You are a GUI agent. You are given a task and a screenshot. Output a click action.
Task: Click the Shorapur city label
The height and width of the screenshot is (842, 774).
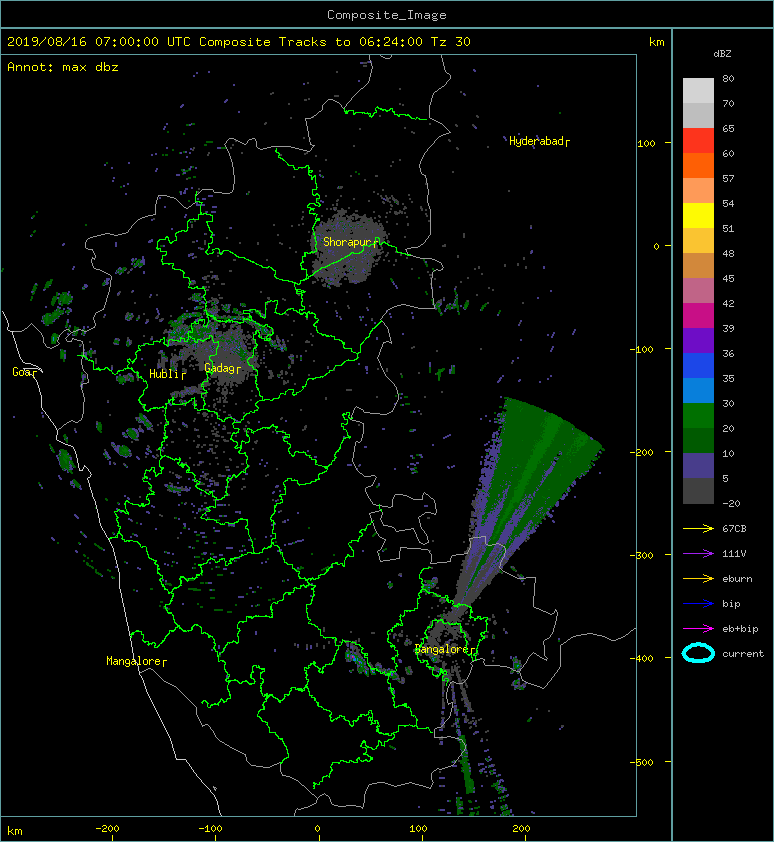point(351,242)
